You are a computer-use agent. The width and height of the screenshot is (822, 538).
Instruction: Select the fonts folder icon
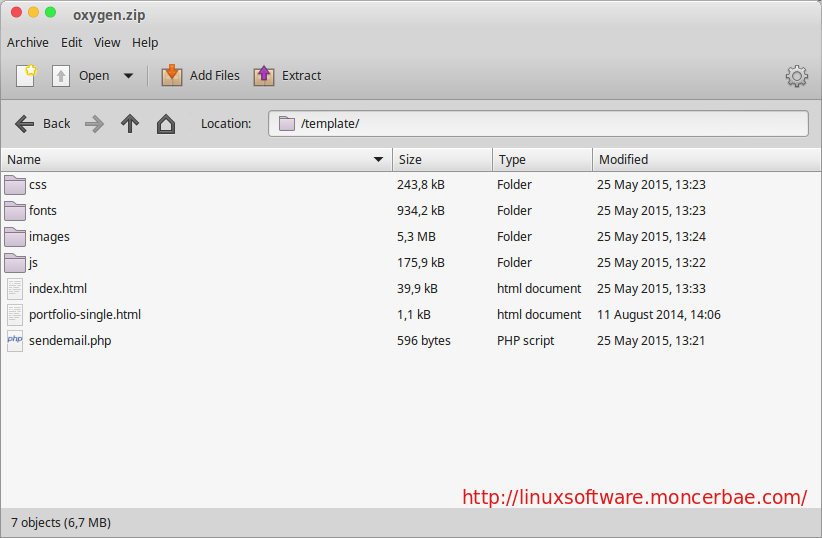pyautogui.click(x=15, y=211)
